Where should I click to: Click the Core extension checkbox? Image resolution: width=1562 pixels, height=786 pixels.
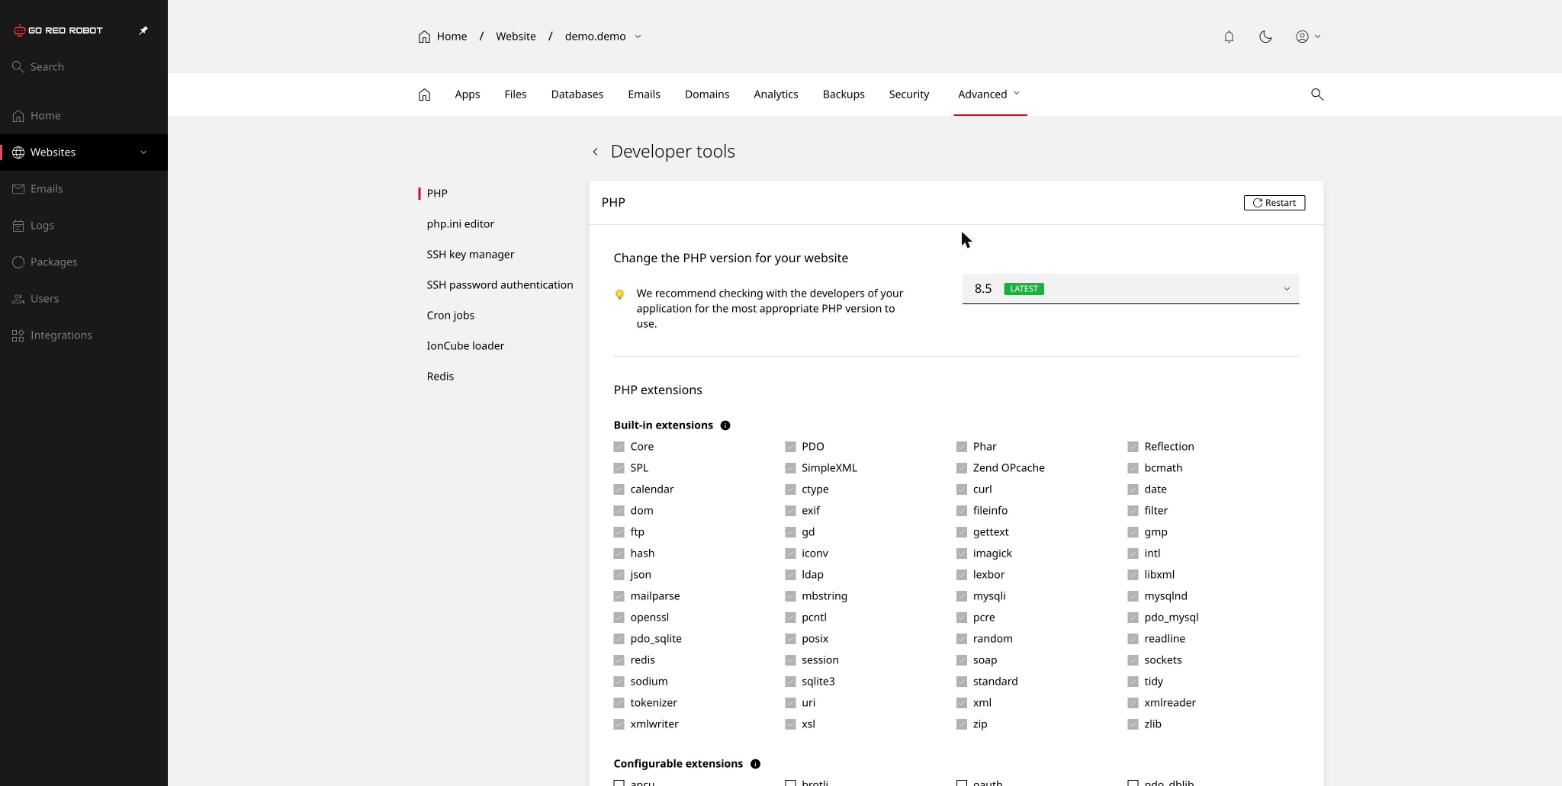pyautogui.click(x=619, y=447)
